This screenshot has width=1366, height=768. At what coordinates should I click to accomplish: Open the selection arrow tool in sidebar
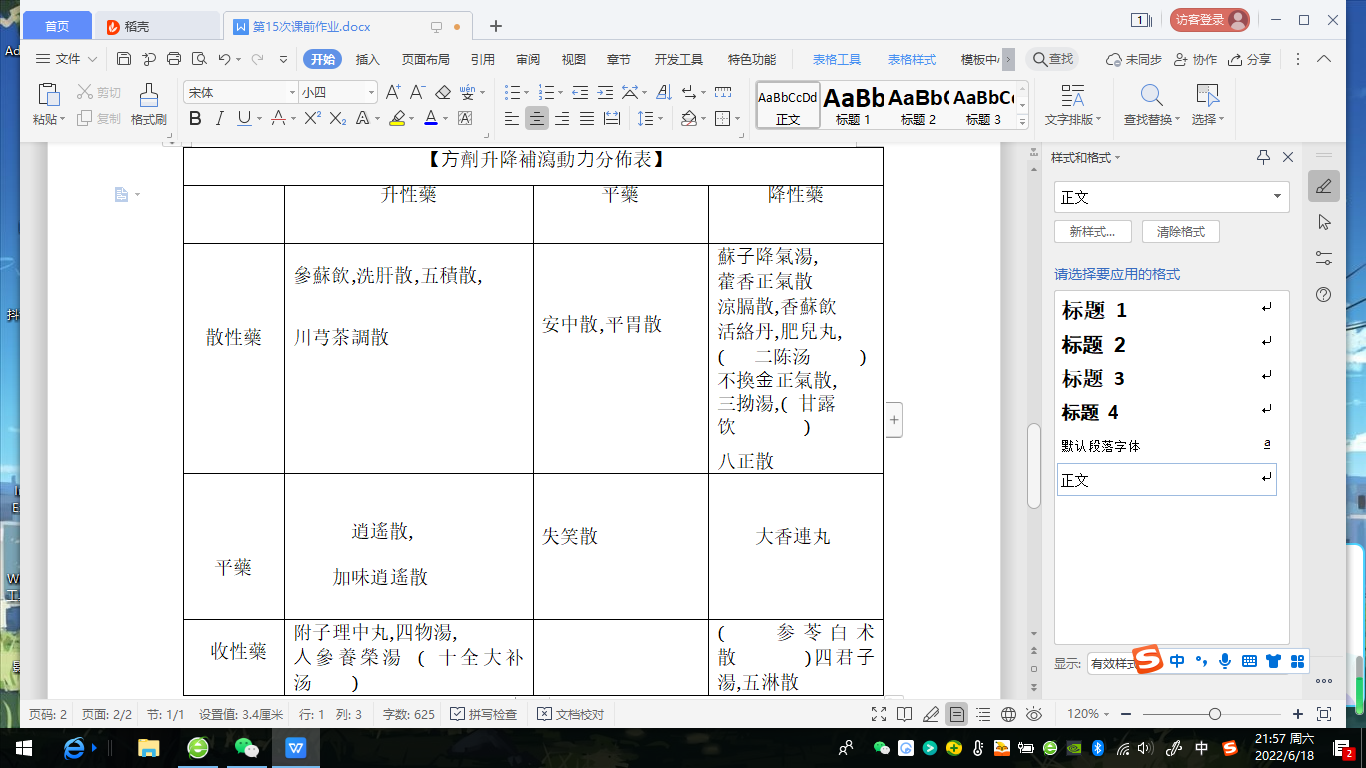(1324, 222)
